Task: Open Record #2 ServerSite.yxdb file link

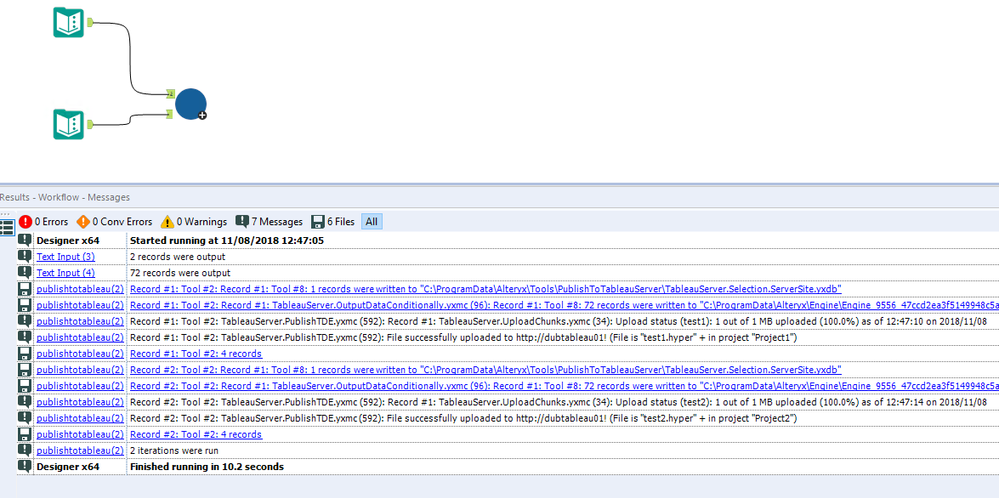Action: 485,370
